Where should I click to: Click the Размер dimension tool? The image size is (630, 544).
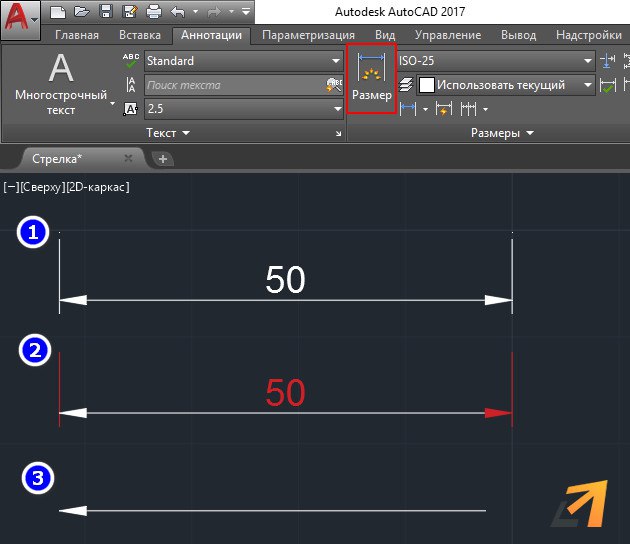click(372, 79)
